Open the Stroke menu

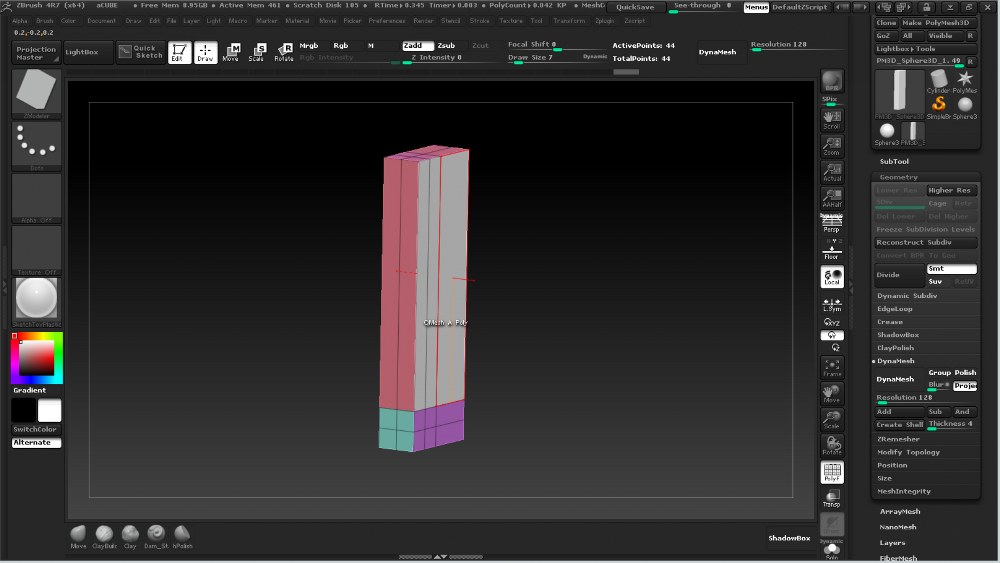tap(480, 21)
